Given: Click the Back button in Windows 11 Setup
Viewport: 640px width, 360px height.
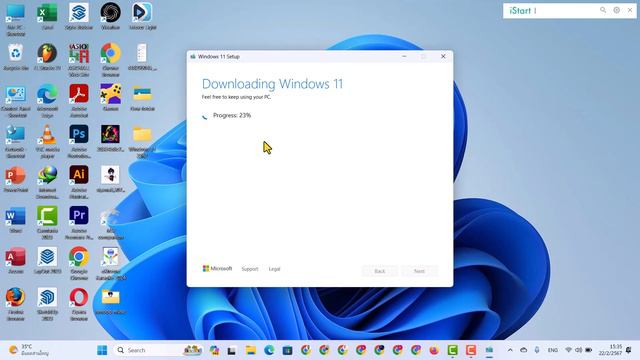Looking at the screenshot, I should [380, 271].
